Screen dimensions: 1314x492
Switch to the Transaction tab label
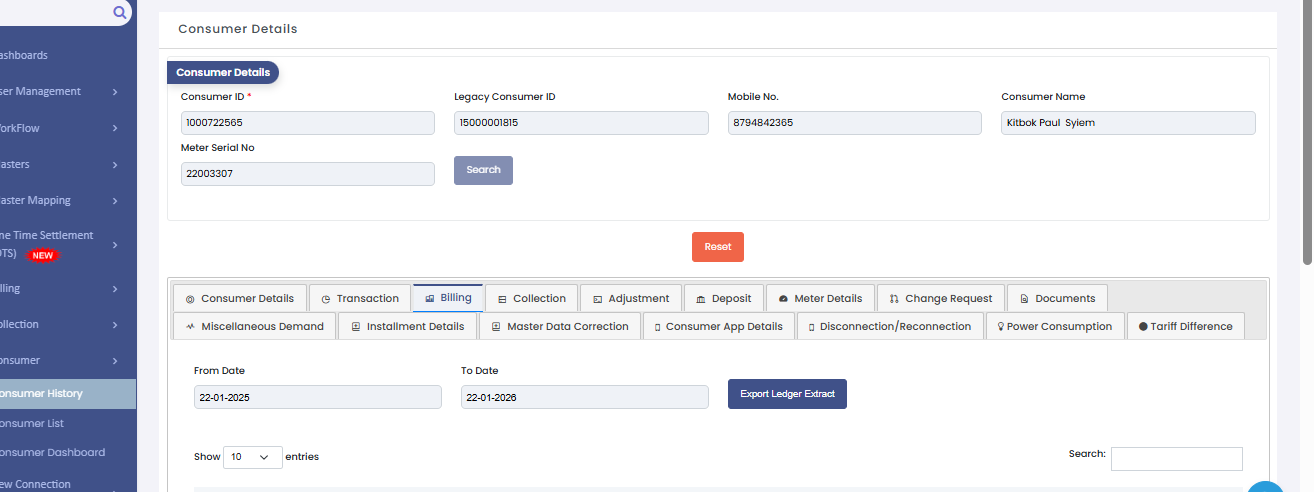pos(368,298)
